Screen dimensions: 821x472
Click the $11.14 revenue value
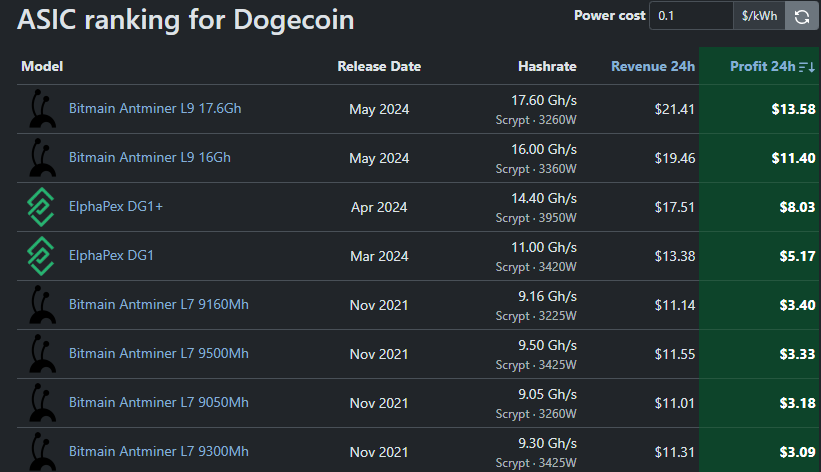click(x=674, y=305)
